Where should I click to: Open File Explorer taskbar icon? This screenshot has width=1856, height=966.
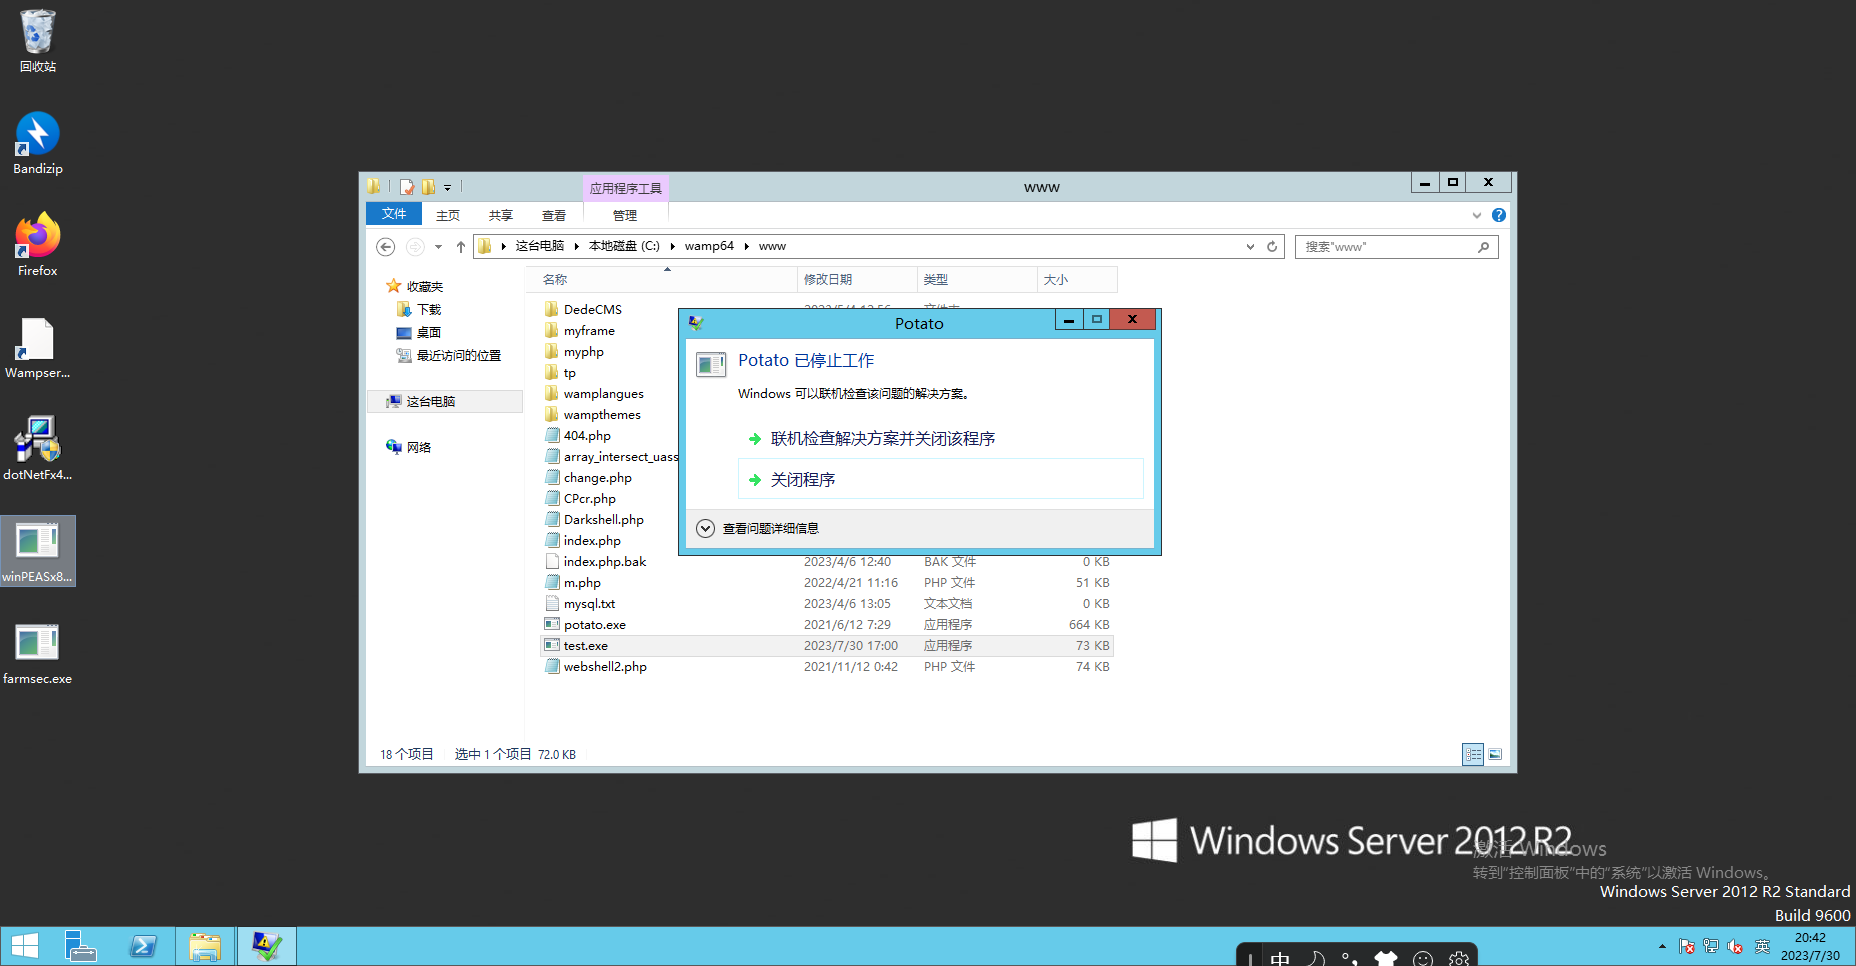(205, 946)
